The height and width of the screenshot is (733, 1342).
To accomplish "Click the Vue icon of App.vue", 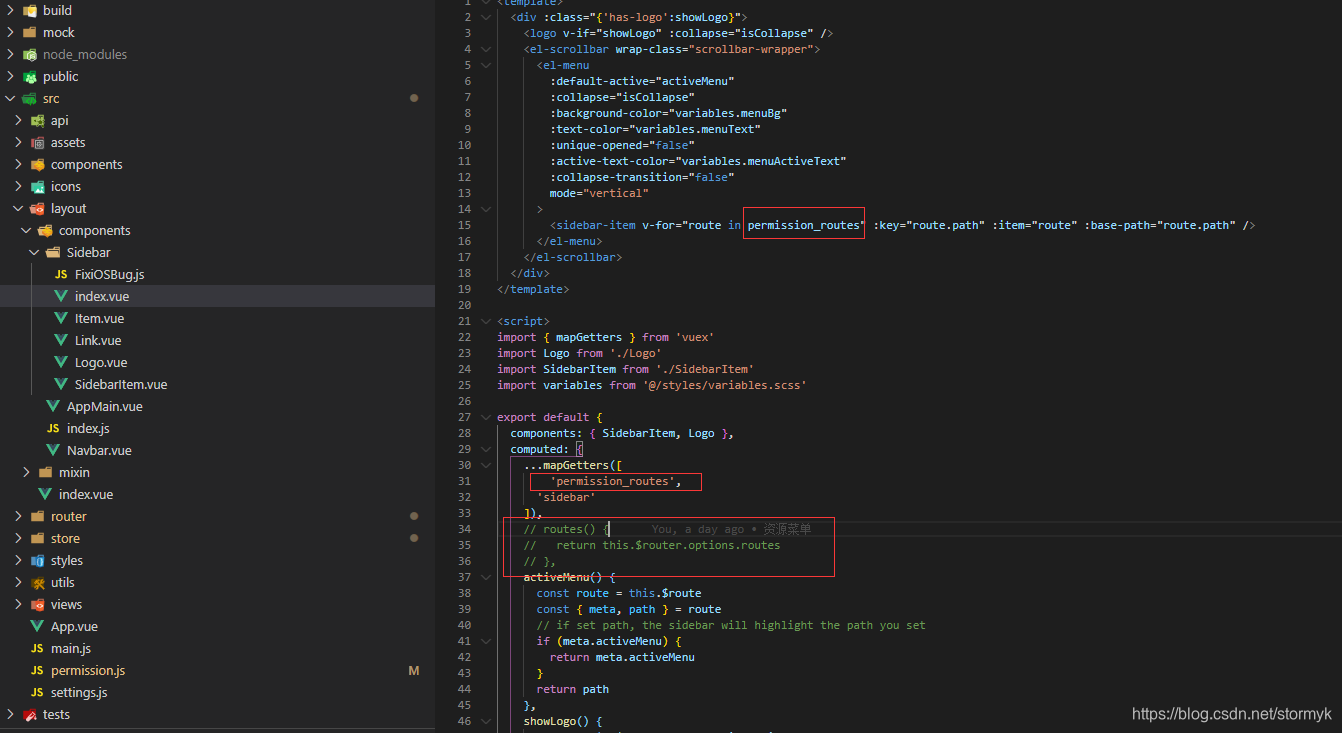I will (37, 626).
